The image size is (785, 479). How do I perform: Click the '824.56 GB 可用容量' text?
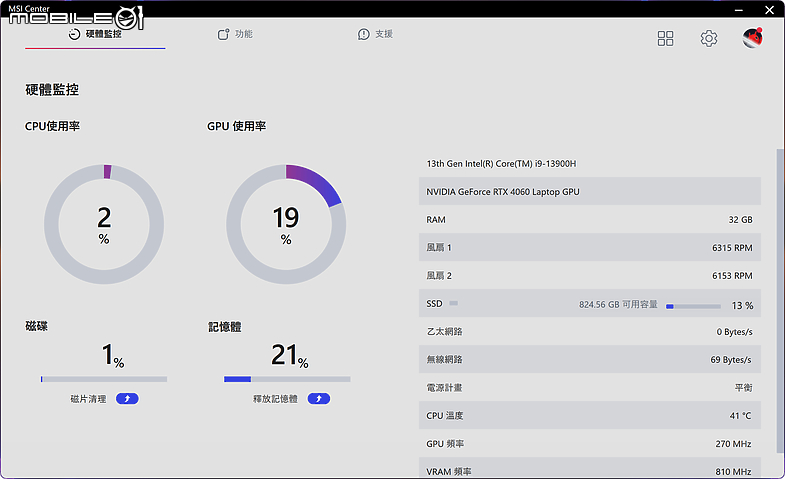(x=618, y=304)
